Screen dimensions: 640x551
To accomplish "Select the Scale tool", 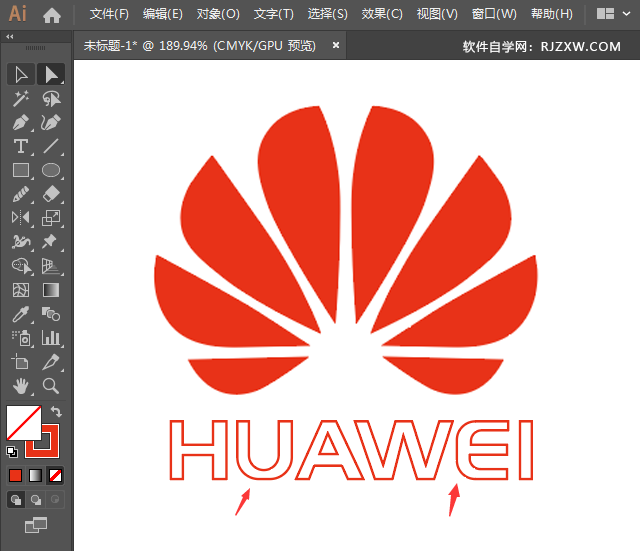I will coord(51,218).
